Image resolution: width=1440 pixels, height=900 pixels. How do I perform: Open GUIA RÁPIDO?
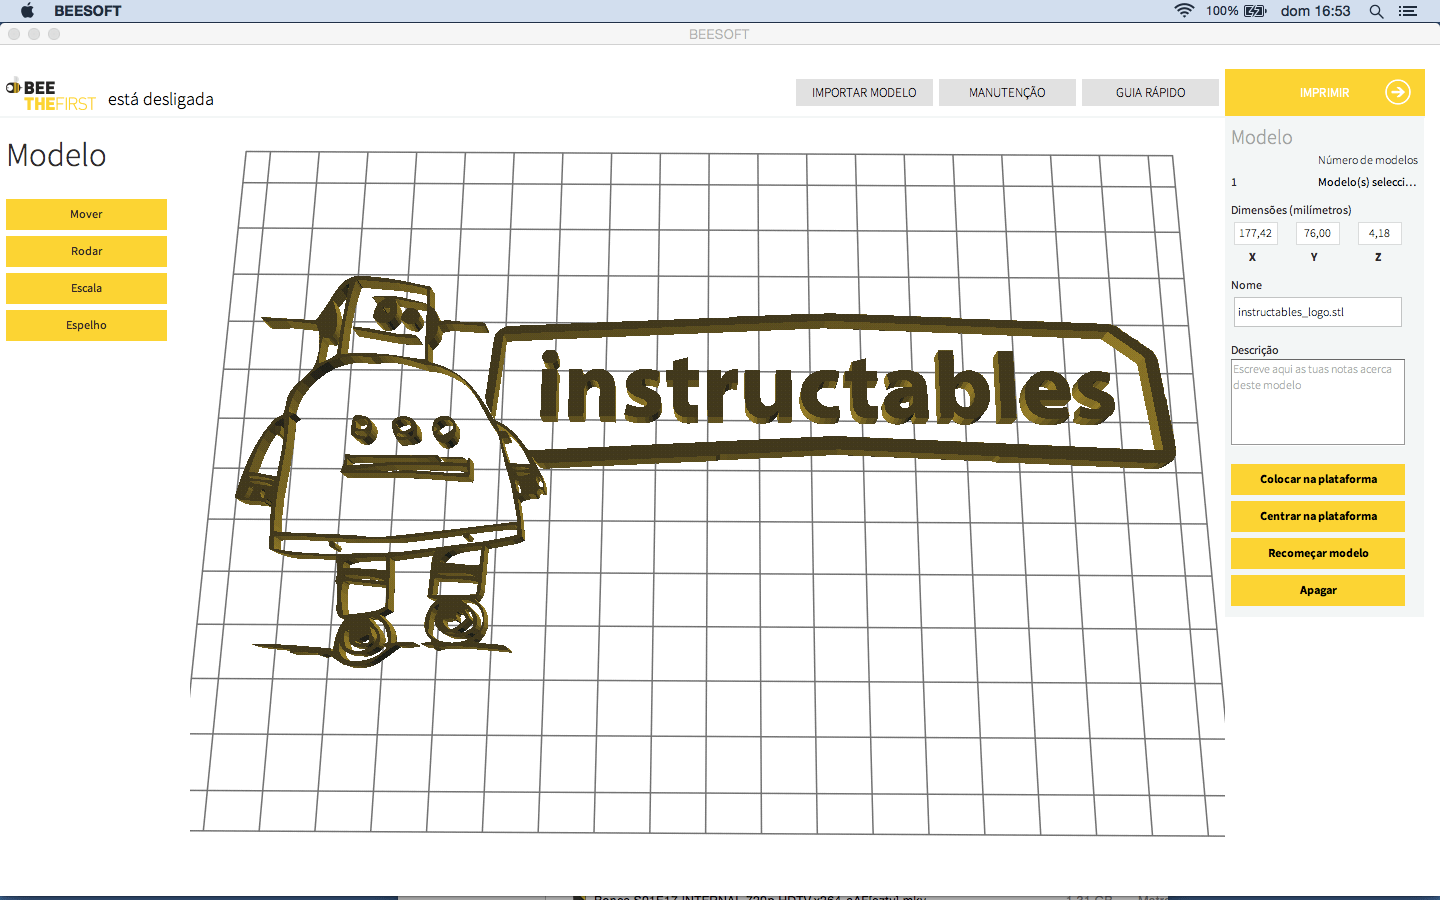point(1150,92)
